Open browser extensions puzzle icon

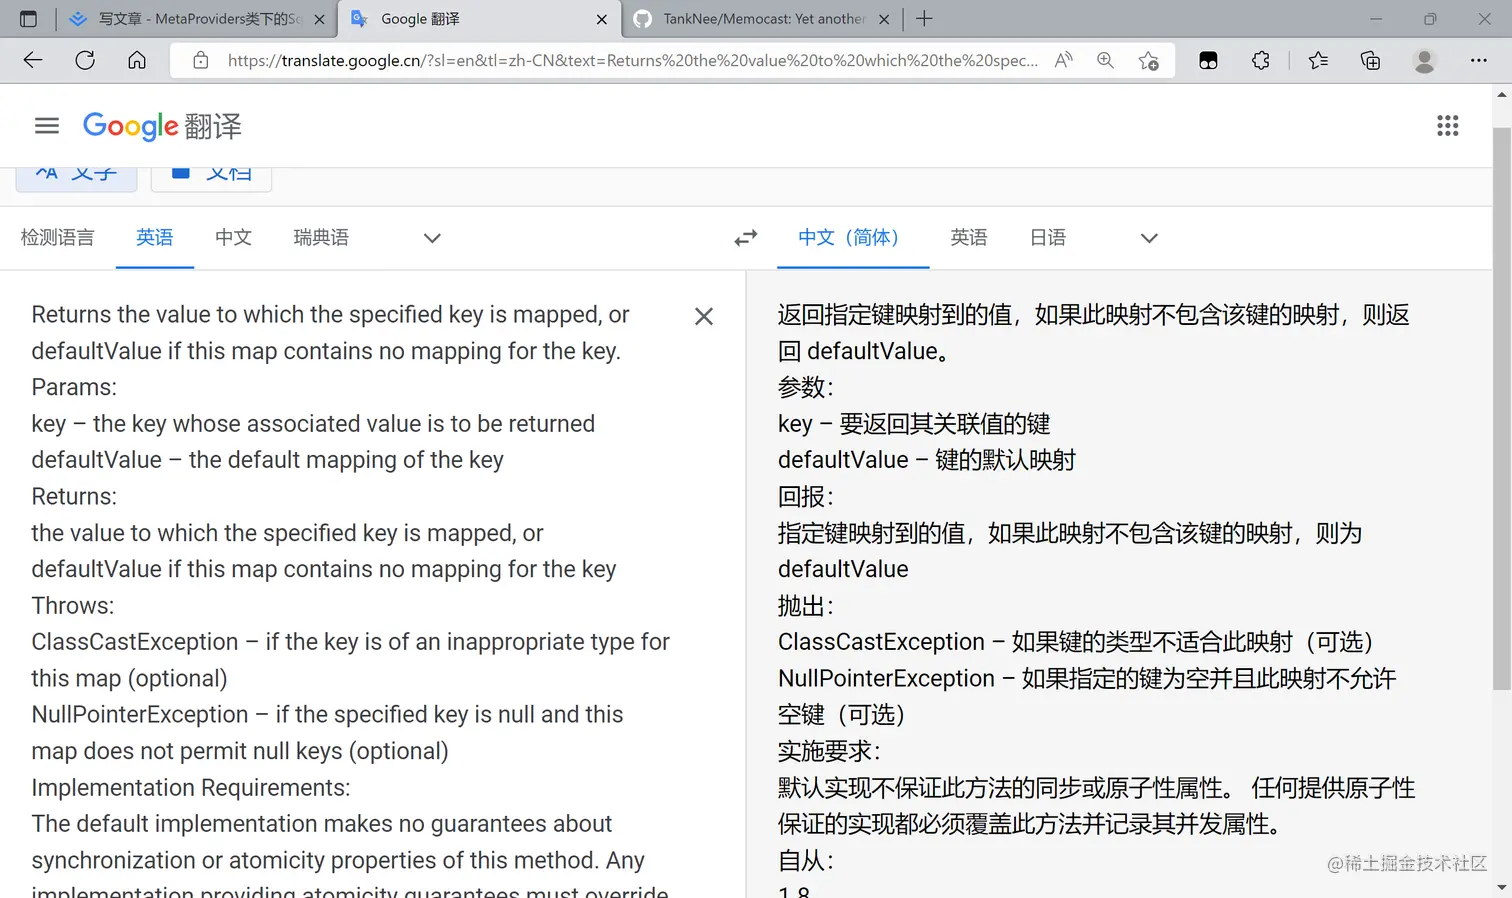1260,60
